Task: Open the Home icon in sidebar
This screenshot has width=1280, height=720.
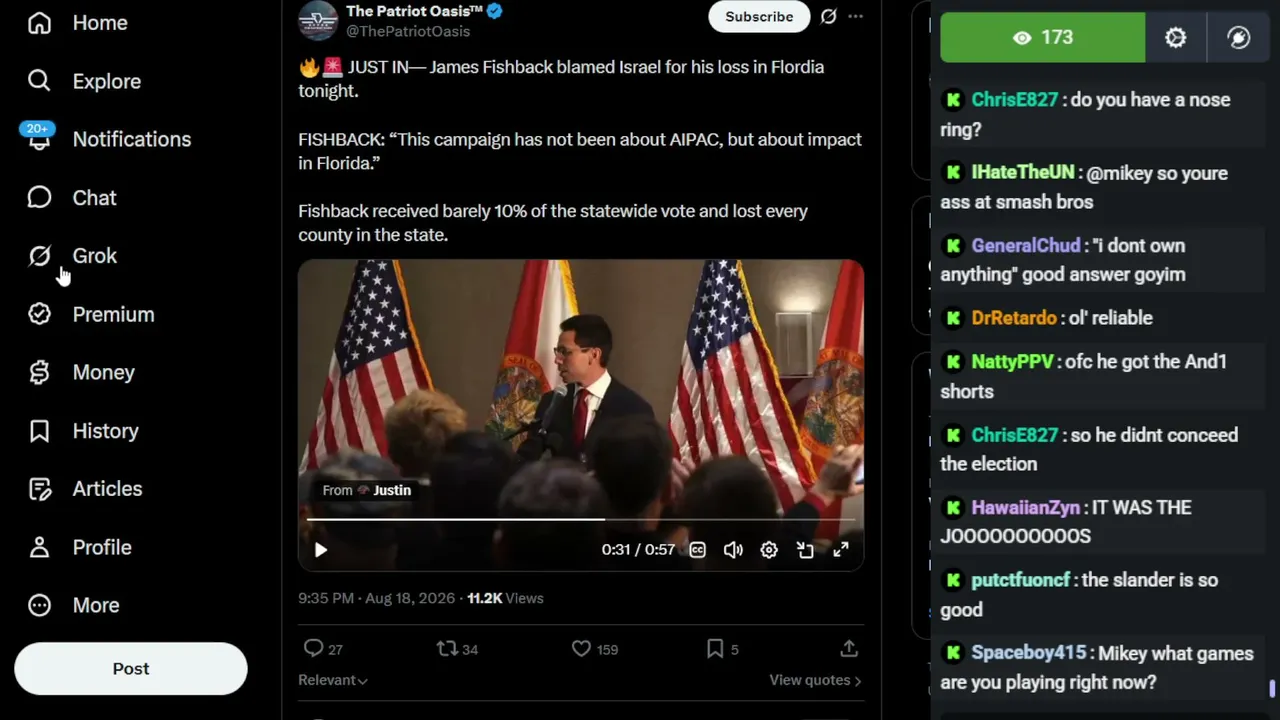Action: coord(39,22)
